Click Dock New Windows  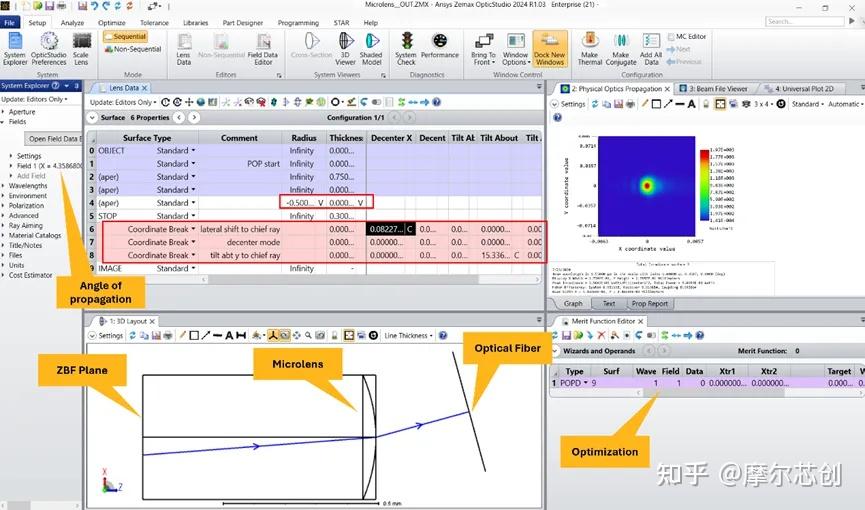pos(549,49)
